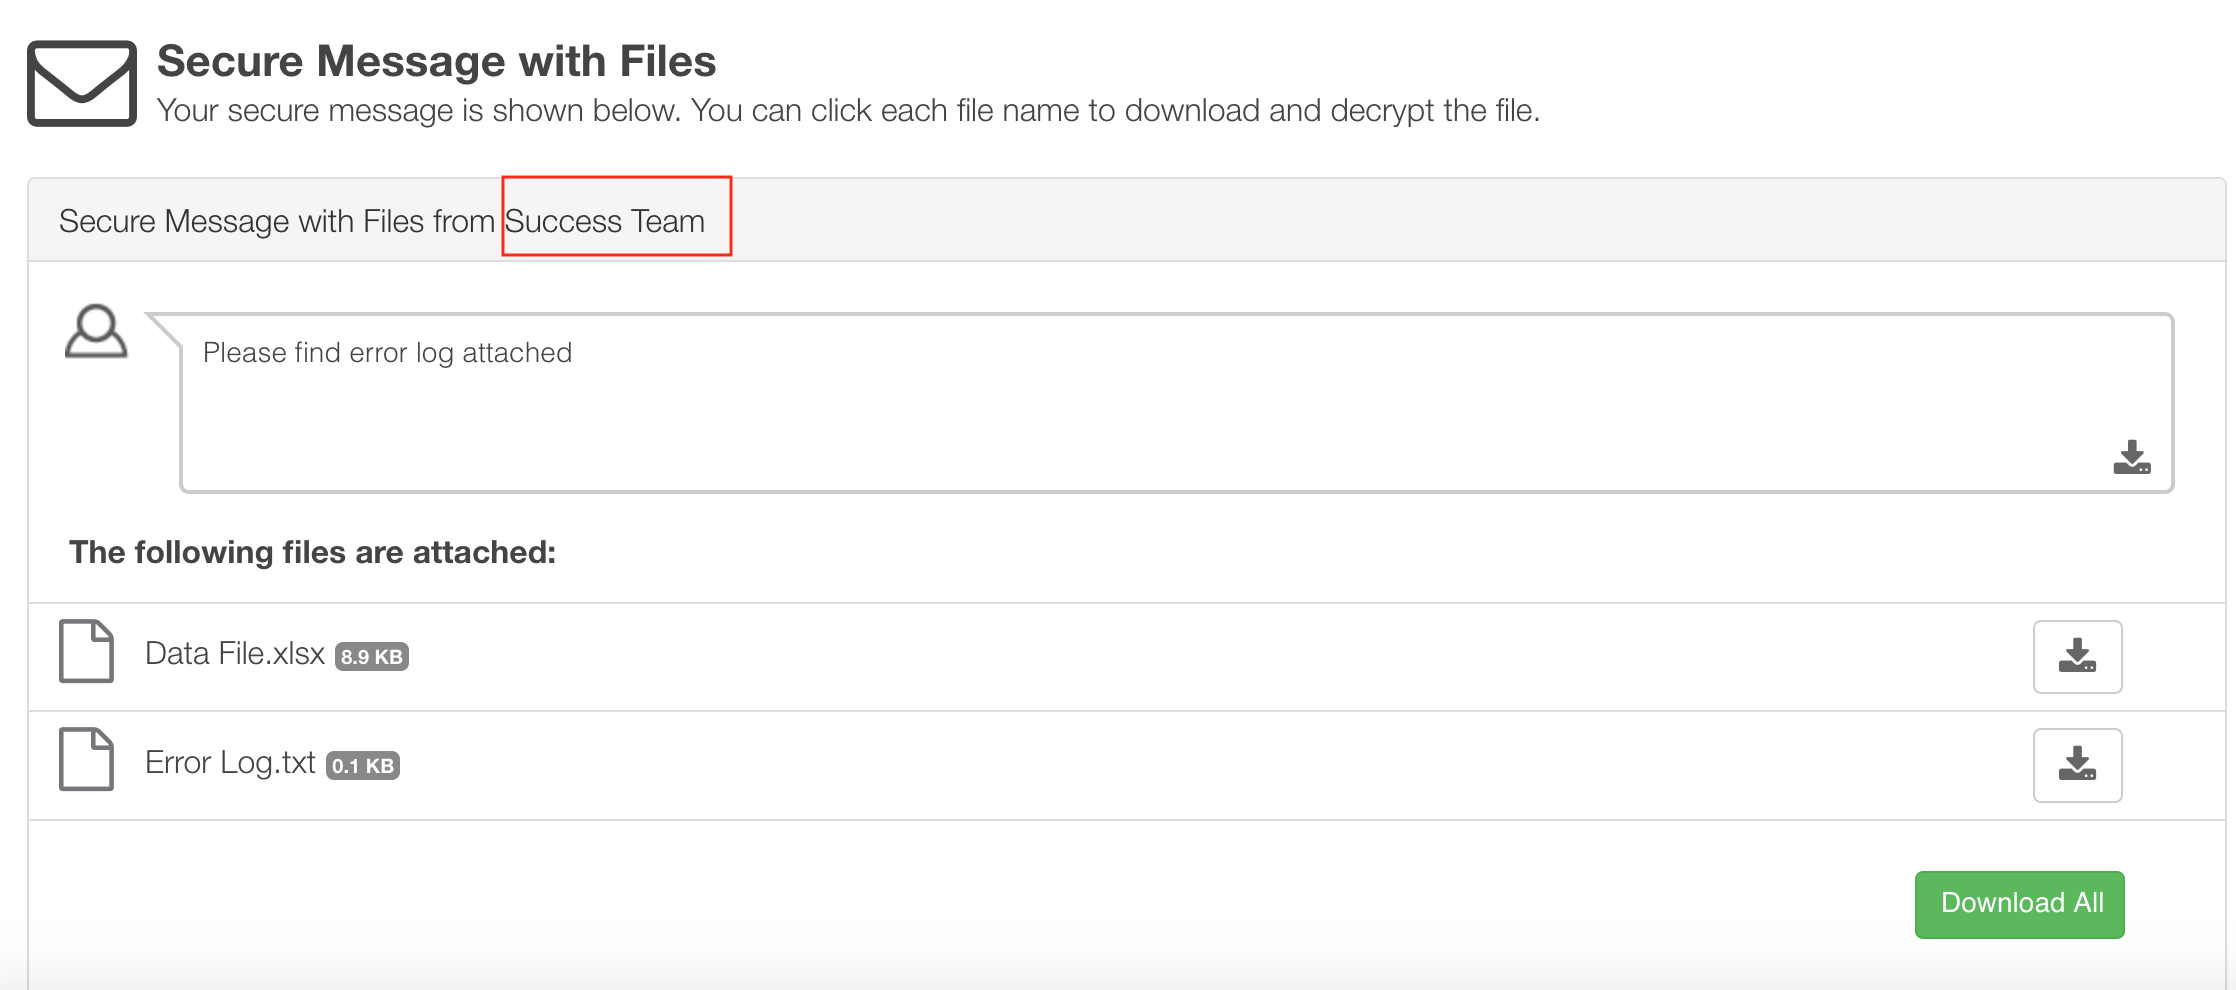The image size is (2236, 990).
Task: Click the file icon next to Error Log.txt
Action: coord(86,759)
